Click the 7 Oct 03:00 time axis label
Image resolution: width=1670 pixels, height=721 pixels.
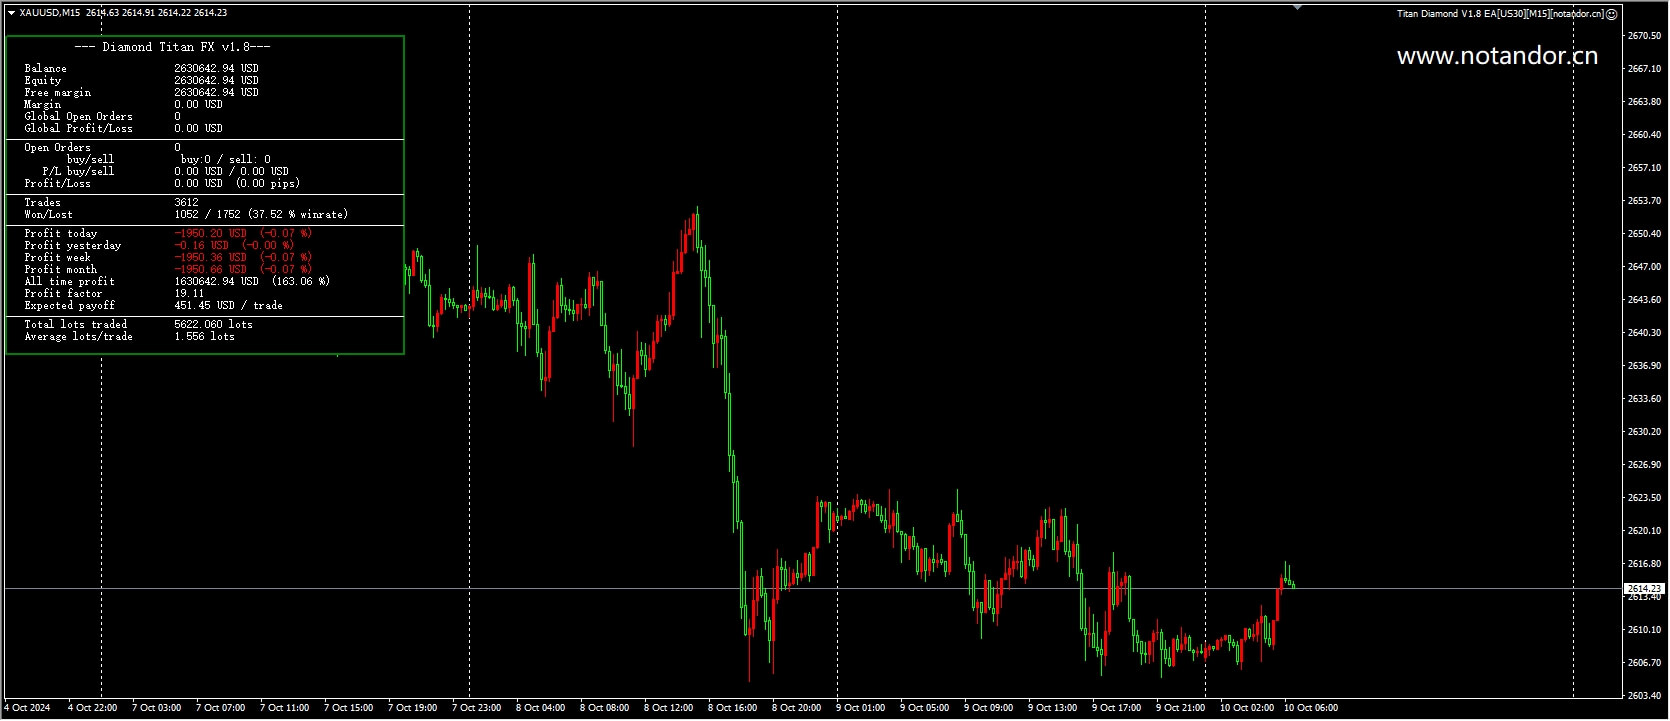[157, 708]
